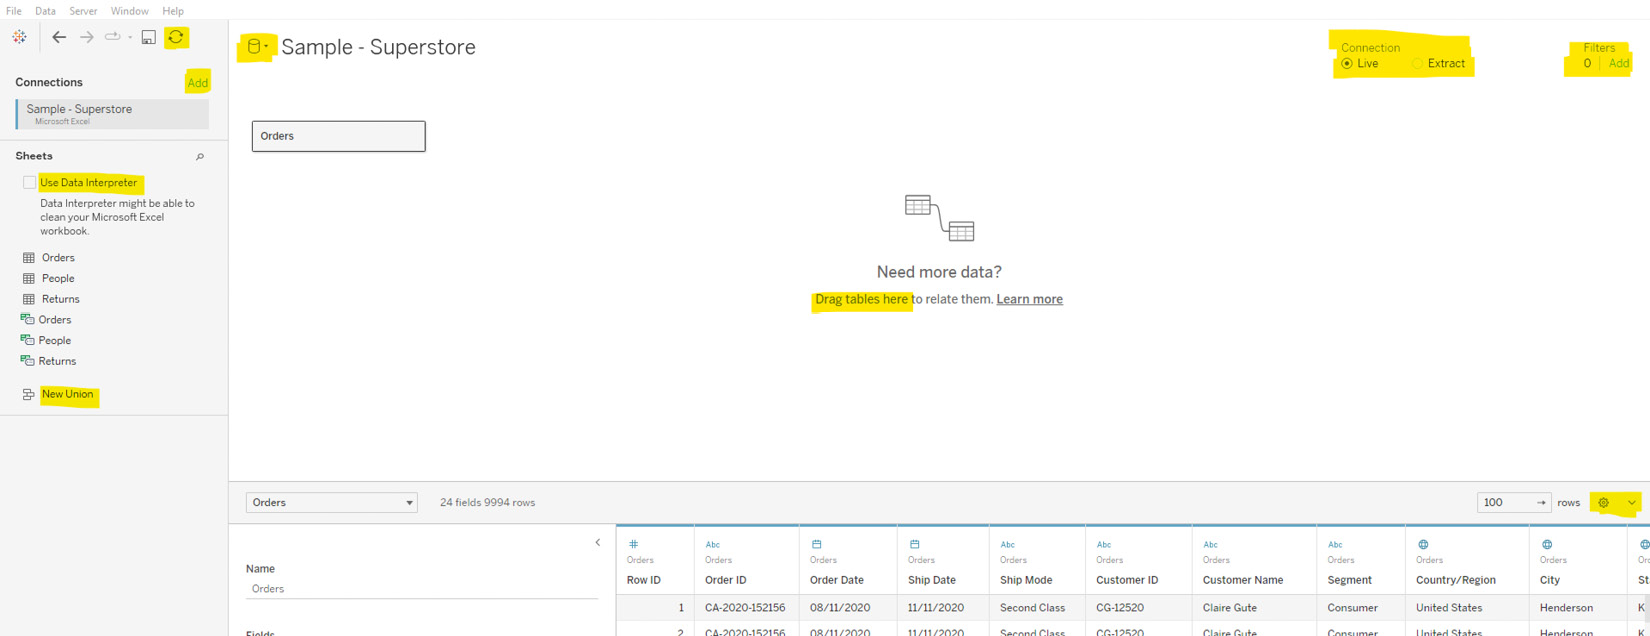Click the calendar type icon above Ship Date
Image resolution: width=1650 pixels, height=636 pixels.
[914, 545]
